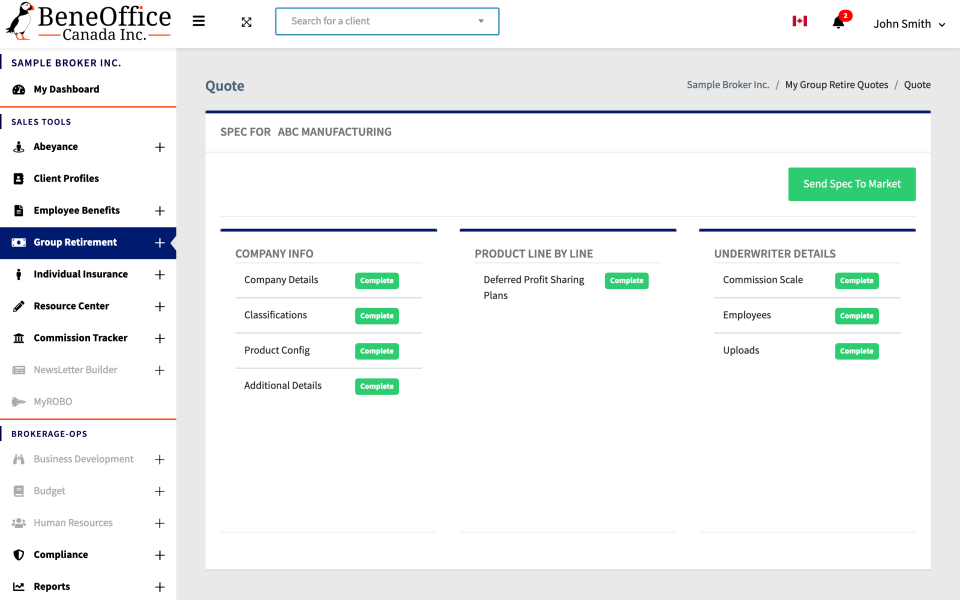The height and width of the screenshot is (600, 960).
Task: Click the My Group Retire Quotes breadcrumb
Action: [837, 85]
